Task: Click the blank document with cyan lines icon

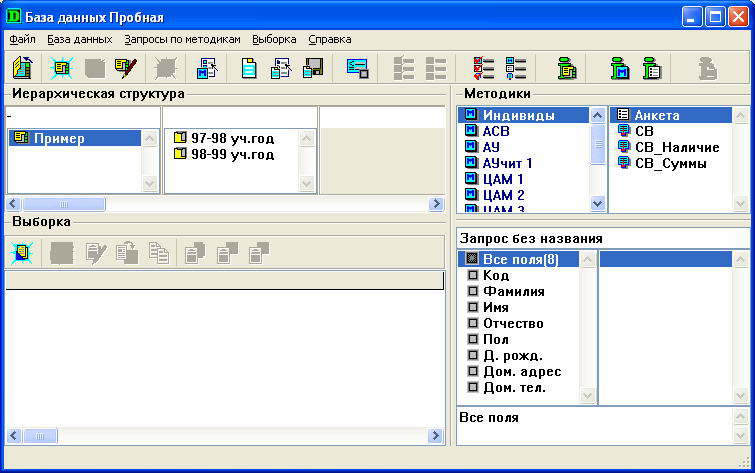Action: coord(248,68)
